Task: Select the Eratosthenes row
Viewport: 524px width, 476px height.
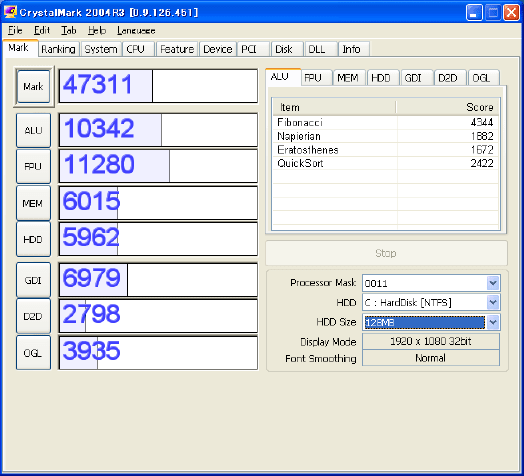Action: pyautogui.click(x=386, y=150)
